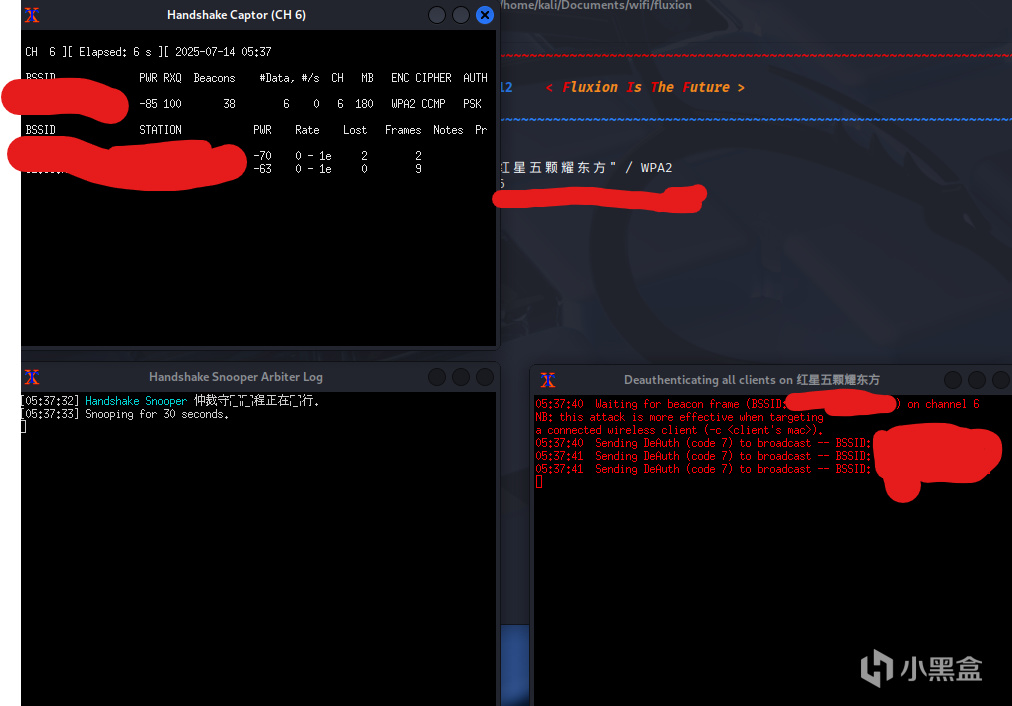Click the '180' MB value
Viewport: 1012px width, 706px height.
(364, 104)
